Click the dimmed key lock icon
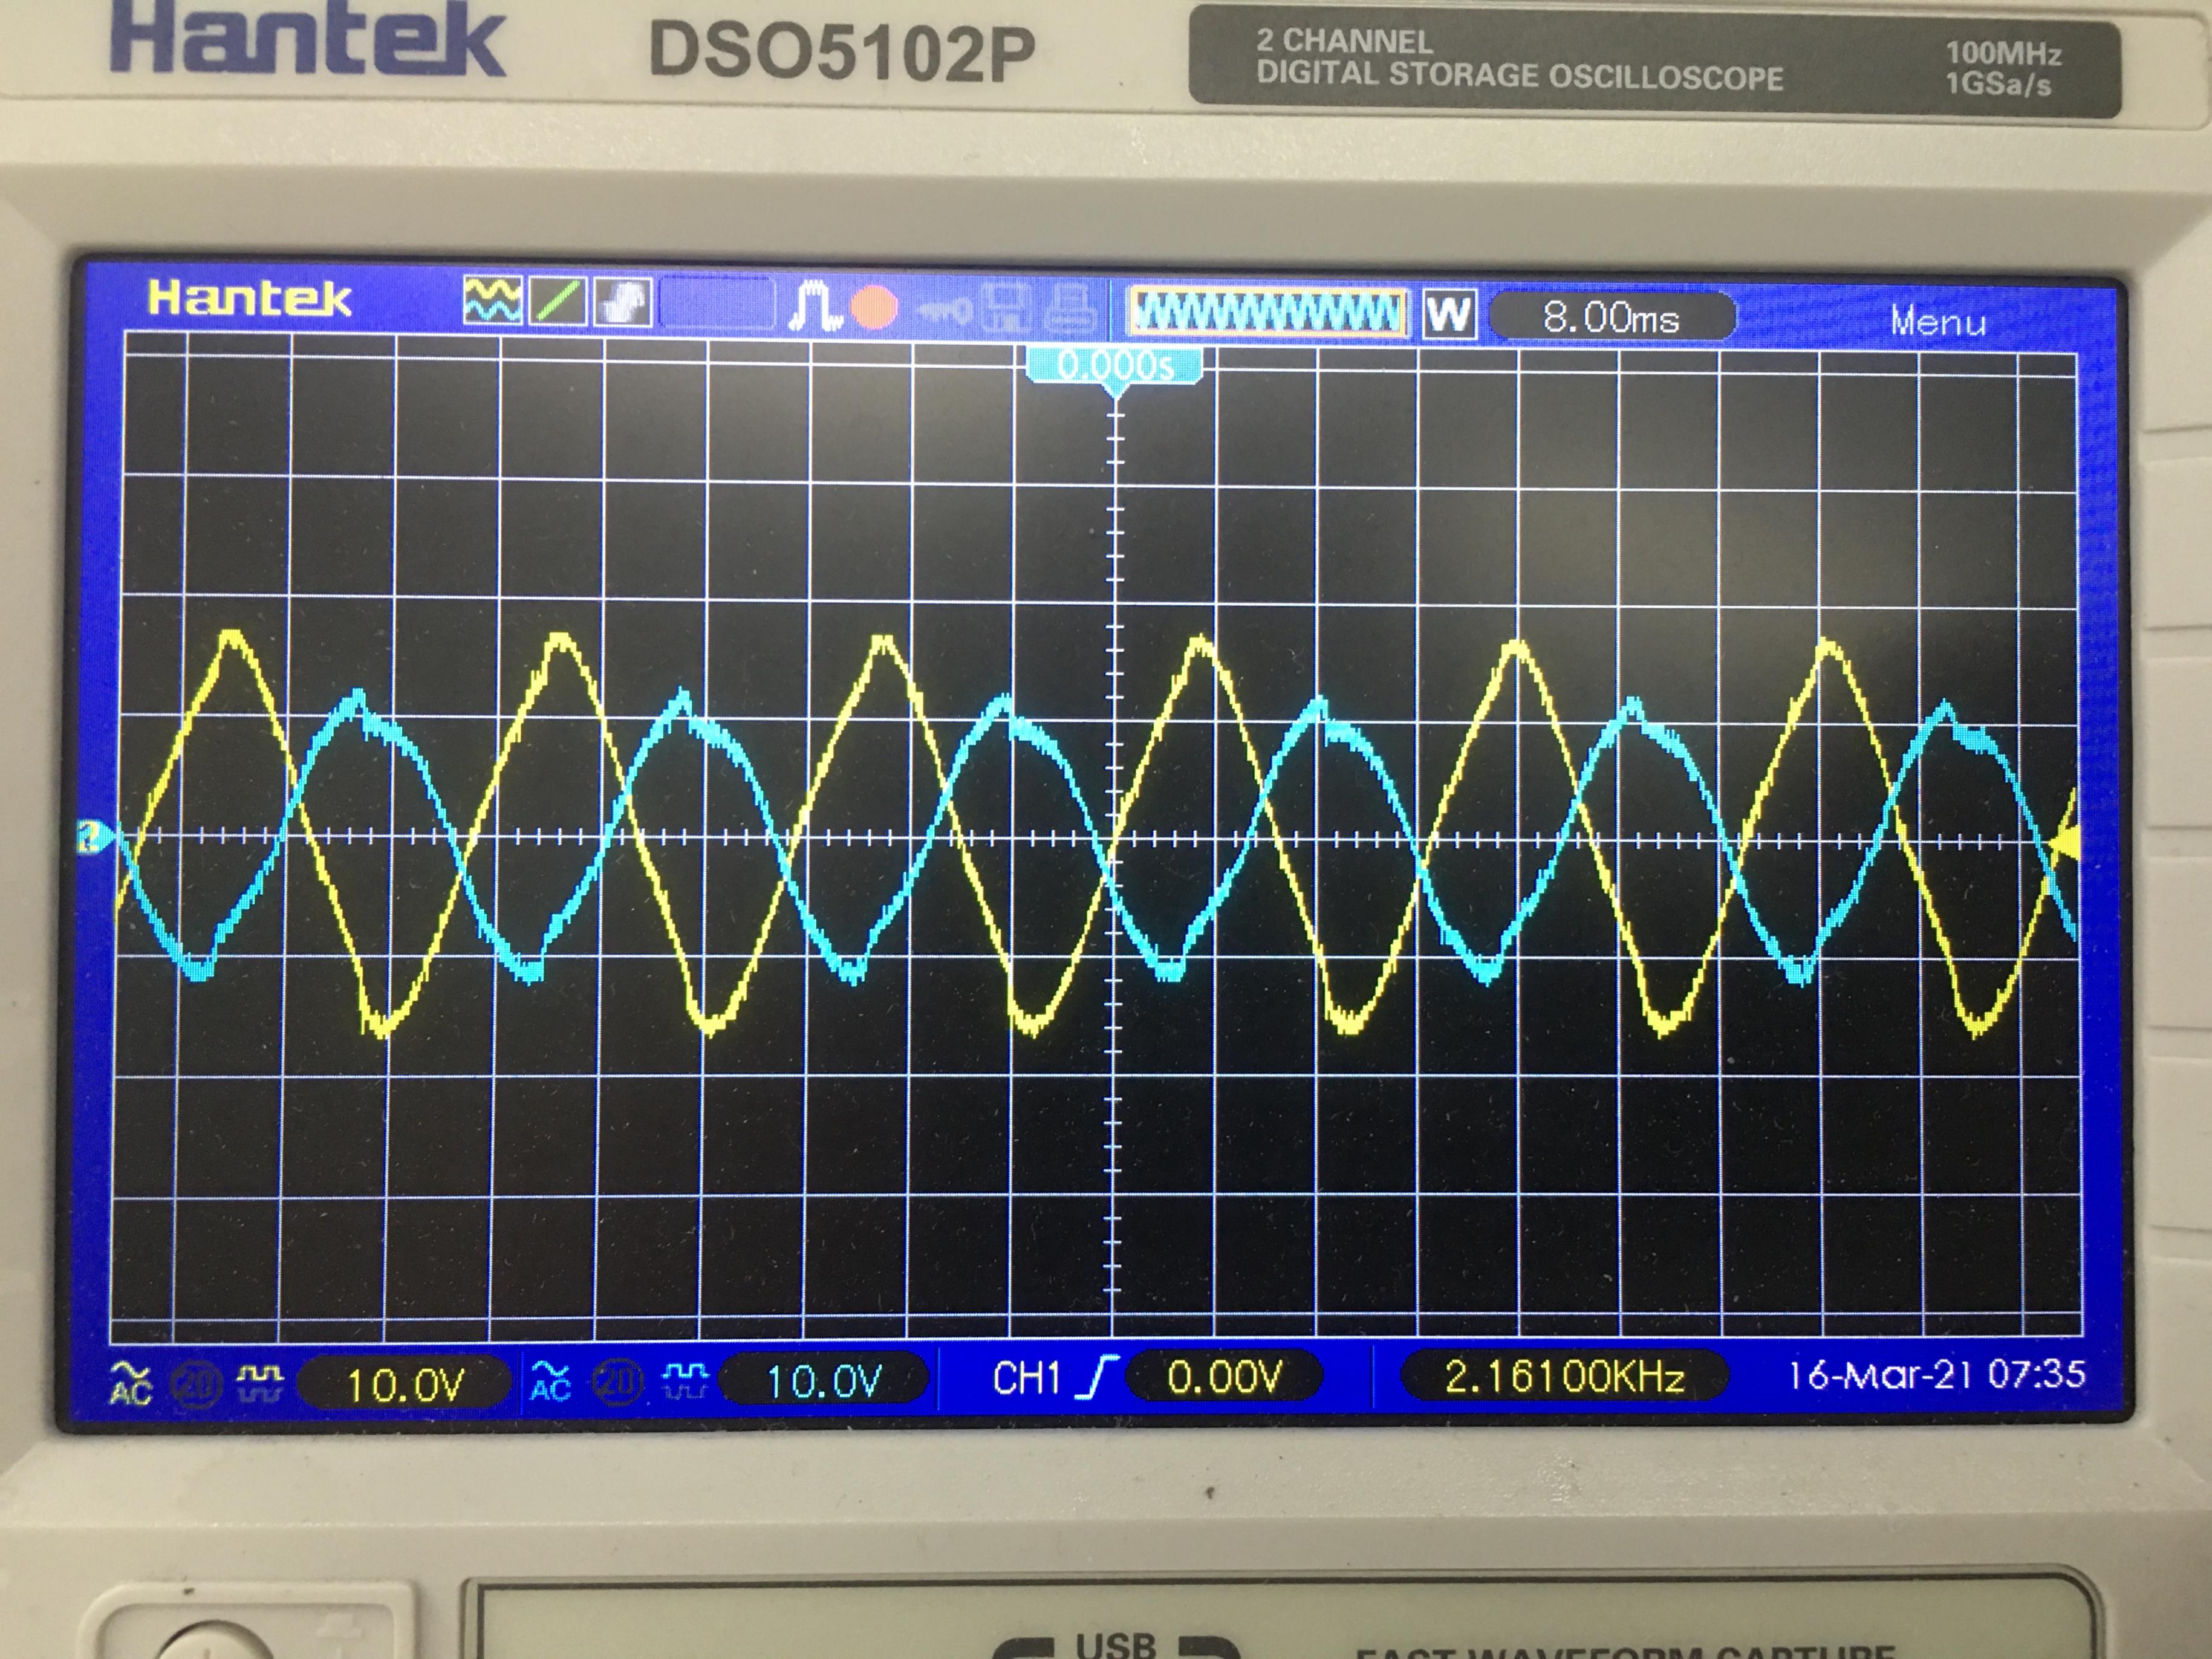The width and height of the screenshot is (2212, 1659). coord(944,311)
